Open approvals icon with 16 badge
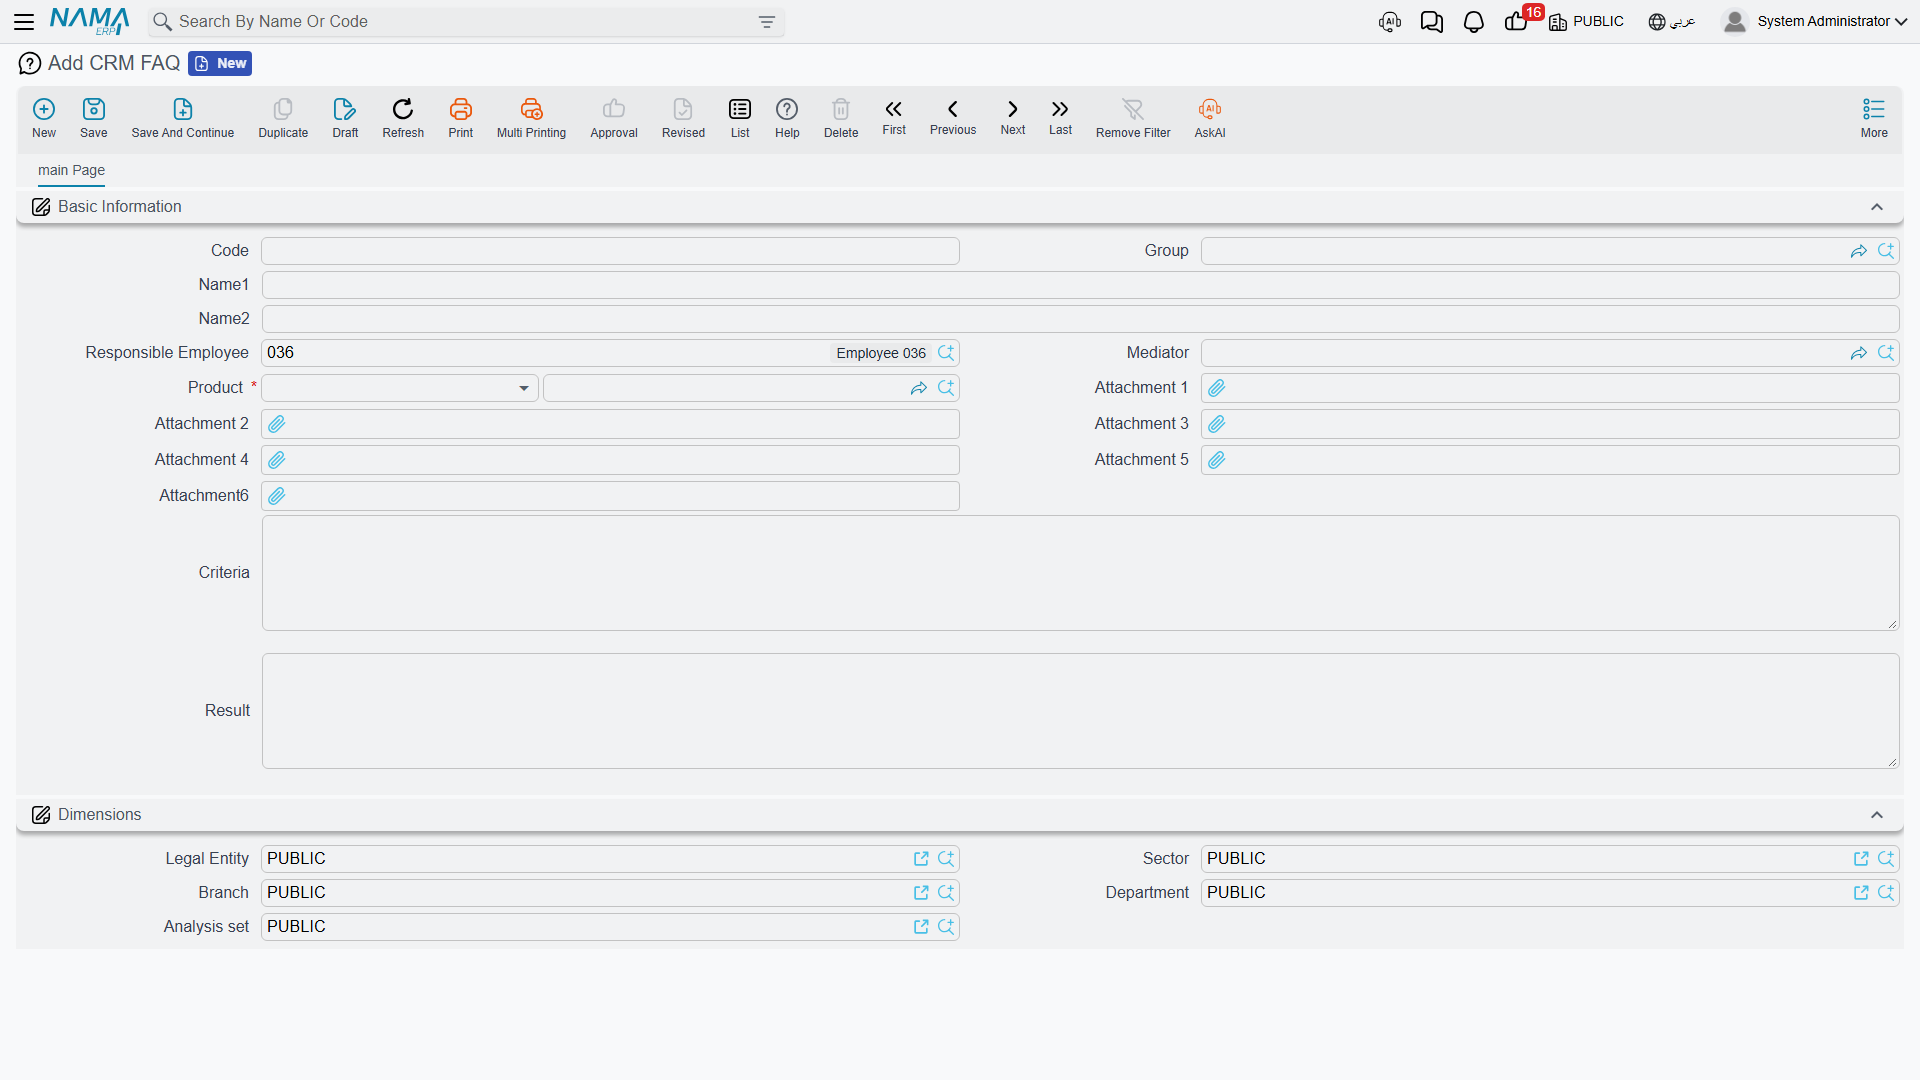 (x=1517, y=21)
